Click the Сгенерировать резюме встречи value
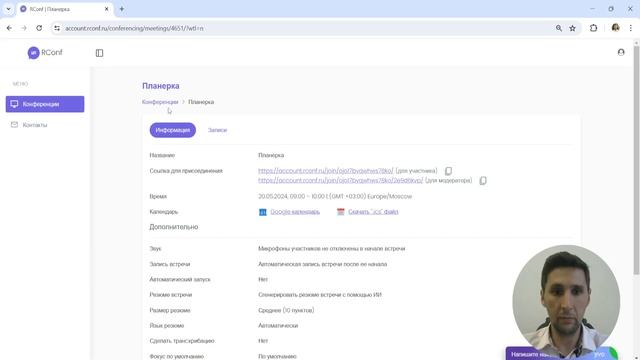The width and height of the screenshot is (640, 360). point(320,295)
